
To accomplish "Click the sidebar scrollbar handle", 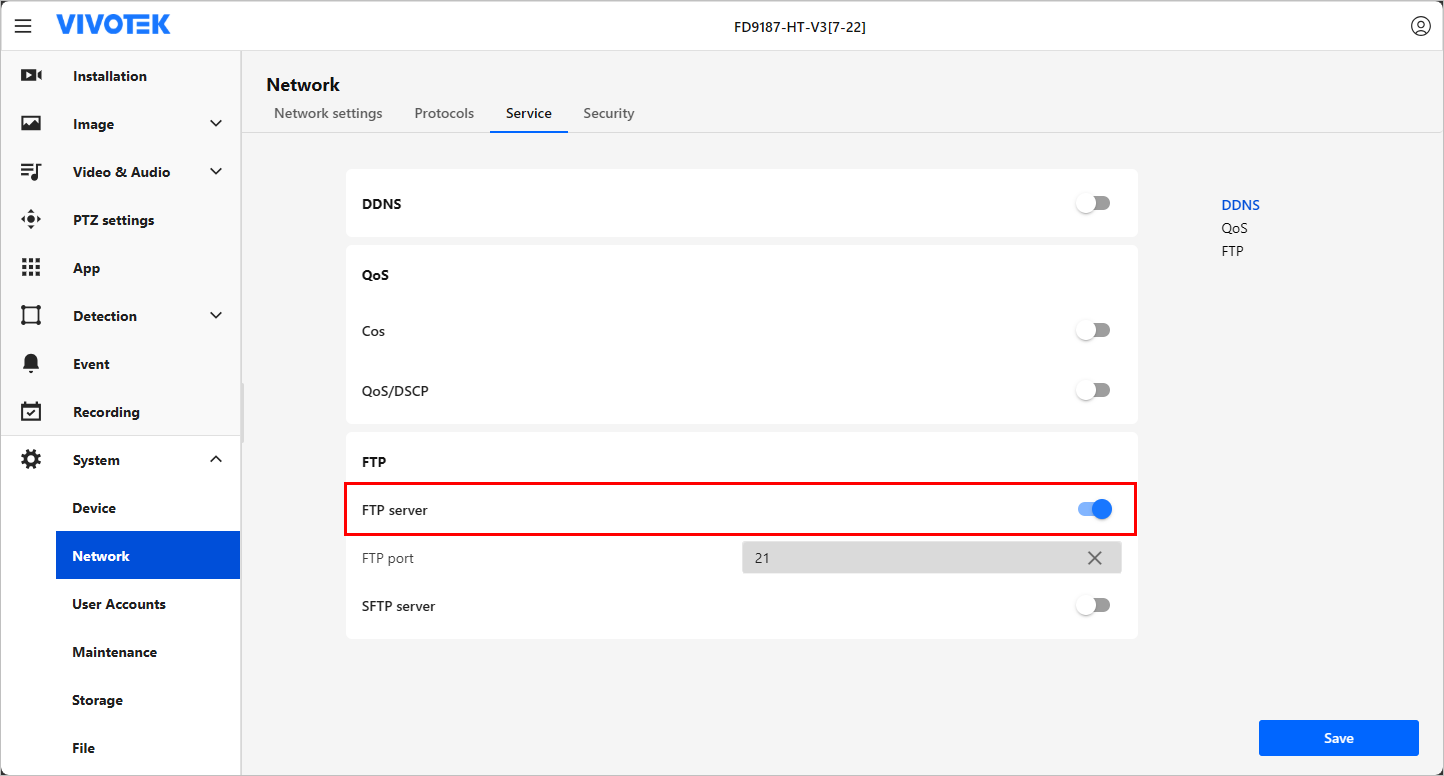I will pos(242,412).
